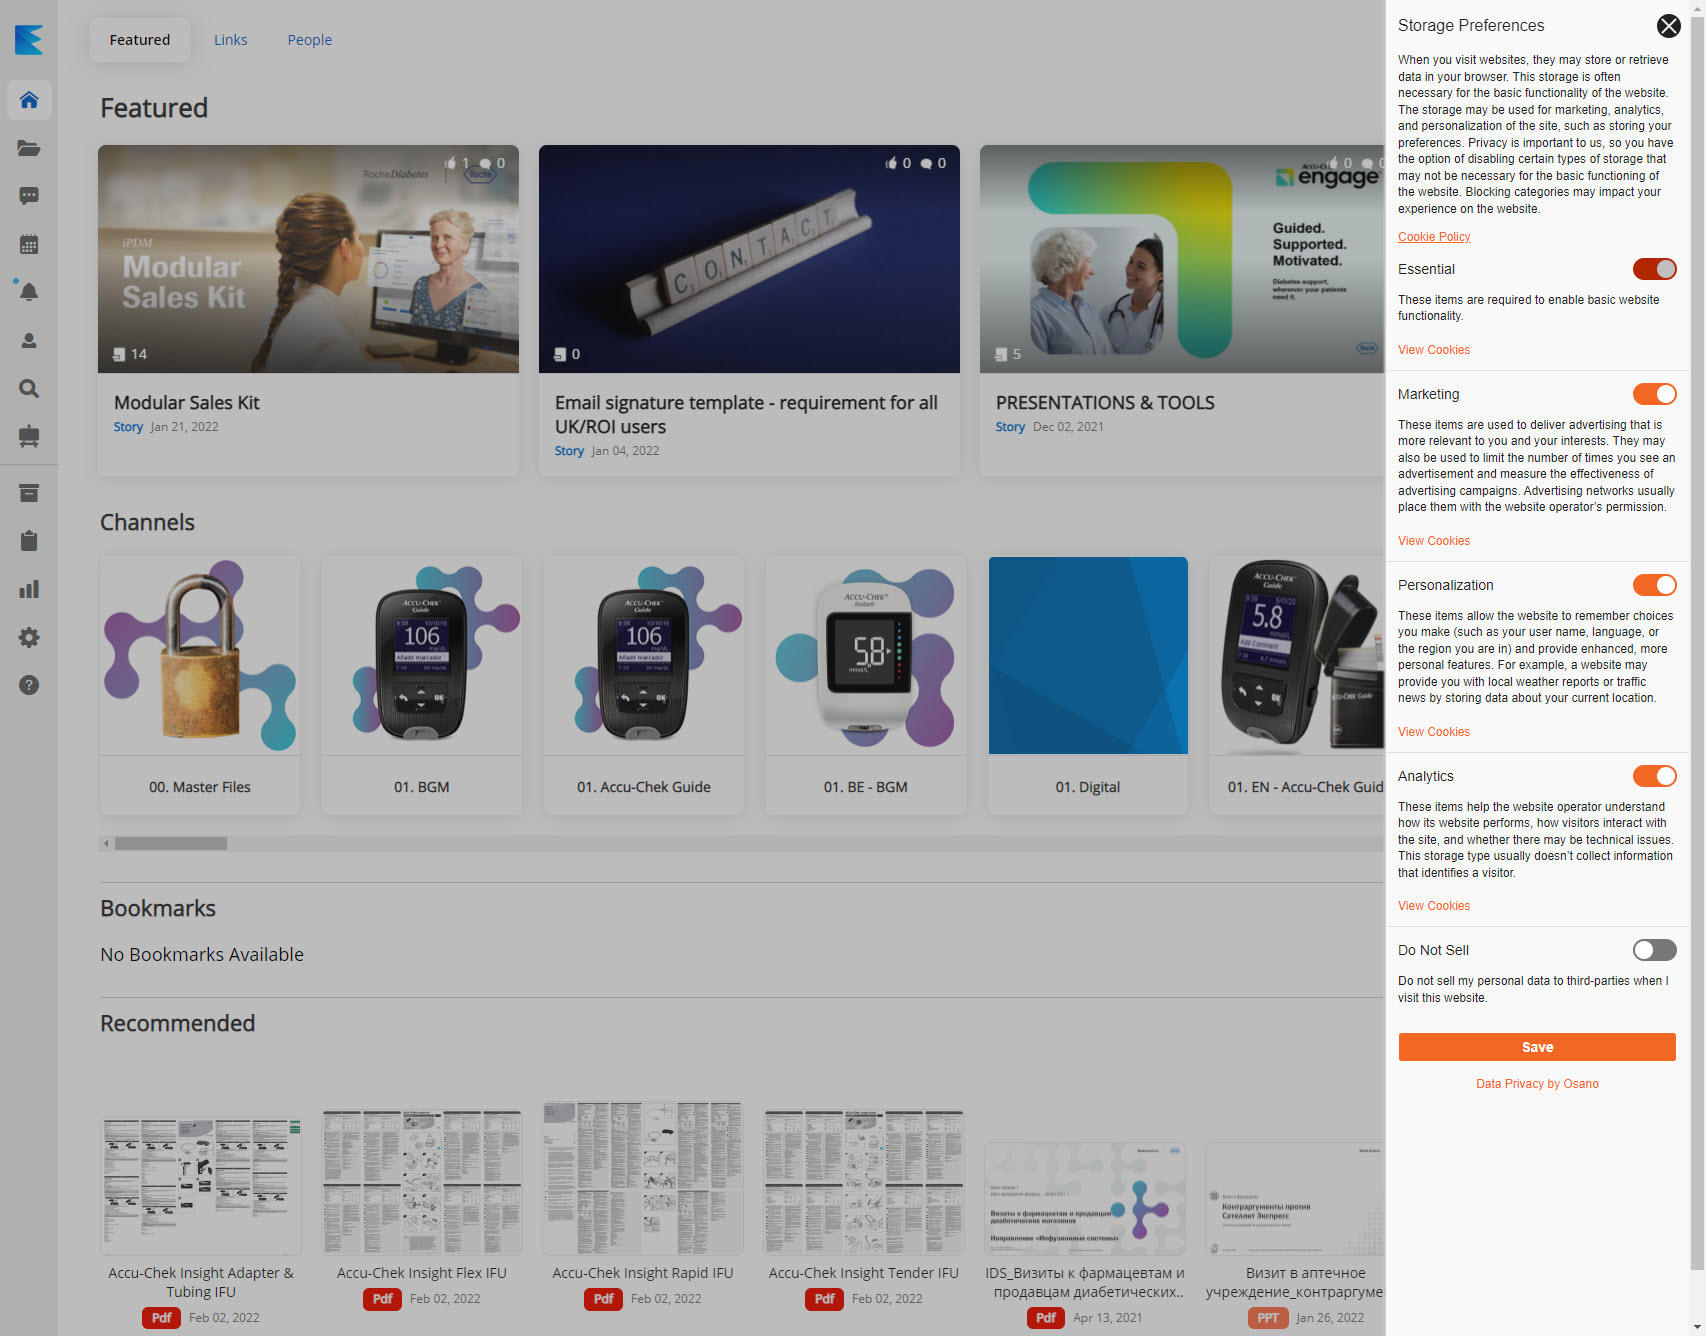Click the Channels scrollbar left arrow
1706x1336 pixels.
pos(106,844)
